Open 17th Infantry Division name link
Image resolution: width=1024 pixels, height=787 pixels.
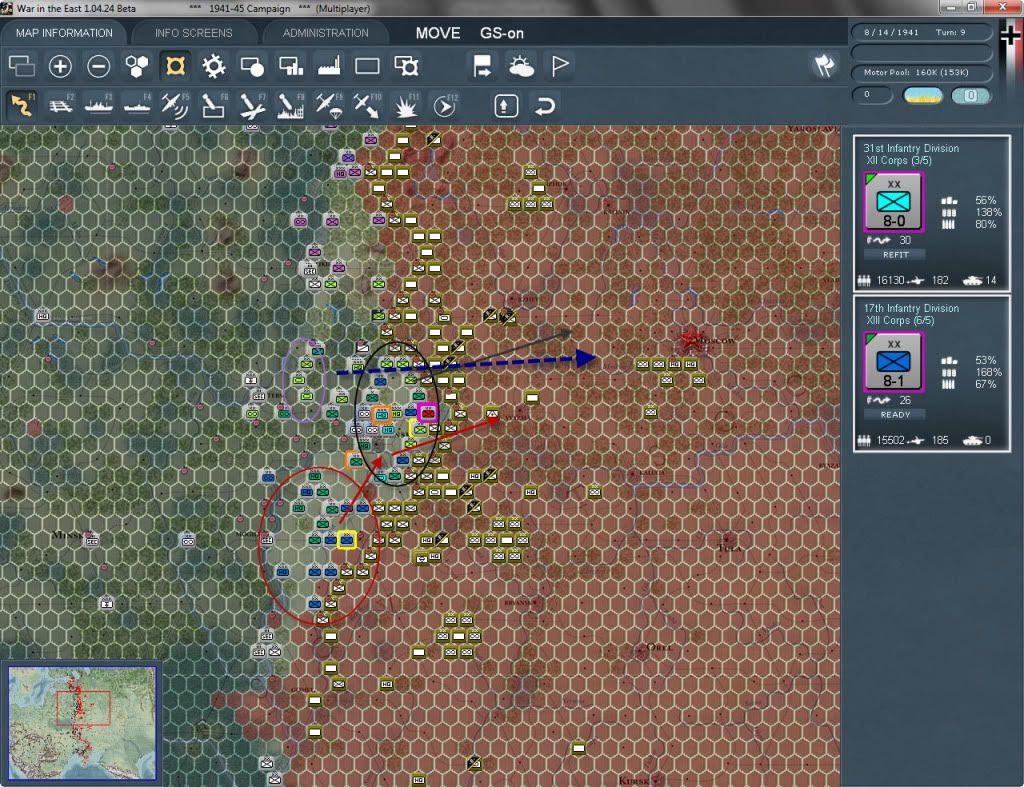tap(911, 308)
